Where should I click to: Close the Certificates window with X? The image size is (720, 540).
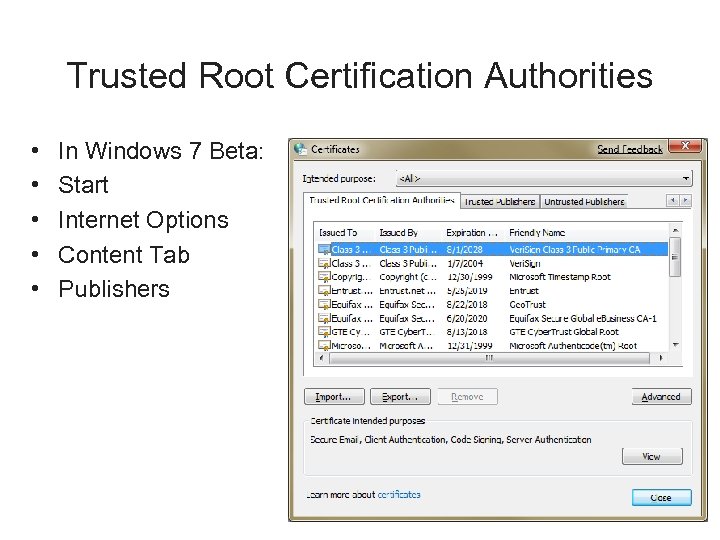[x=685, y=146]
